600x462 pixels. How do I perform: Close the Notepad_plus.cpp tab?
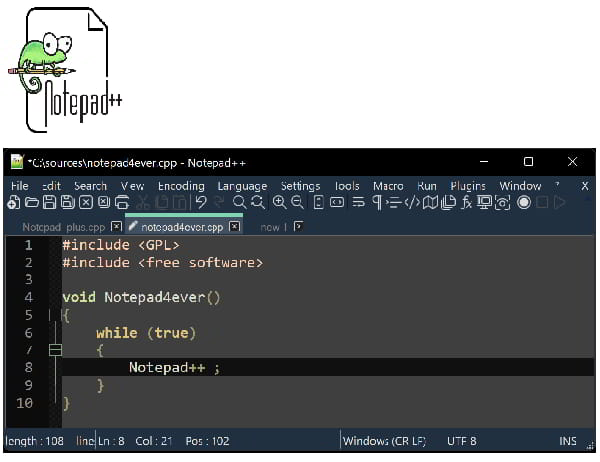click(x=116, y=227)
